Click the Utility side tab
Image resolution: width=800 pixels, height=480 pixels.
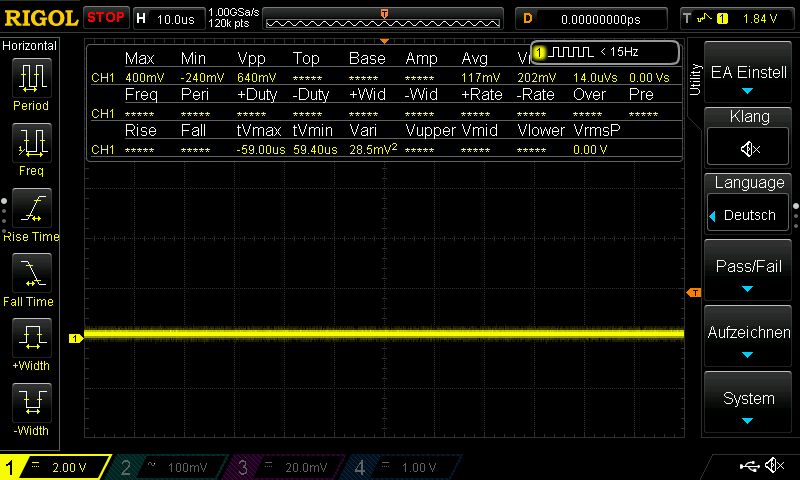pyautogui.click(x=695, y=79)
